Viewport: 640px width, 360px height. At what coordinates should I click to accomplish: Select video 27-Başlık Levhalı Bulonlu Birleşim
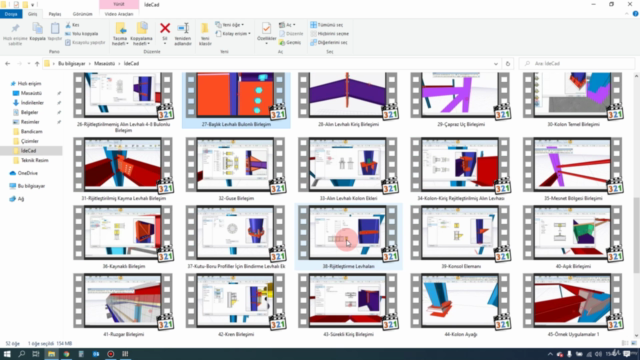[236, 100]
